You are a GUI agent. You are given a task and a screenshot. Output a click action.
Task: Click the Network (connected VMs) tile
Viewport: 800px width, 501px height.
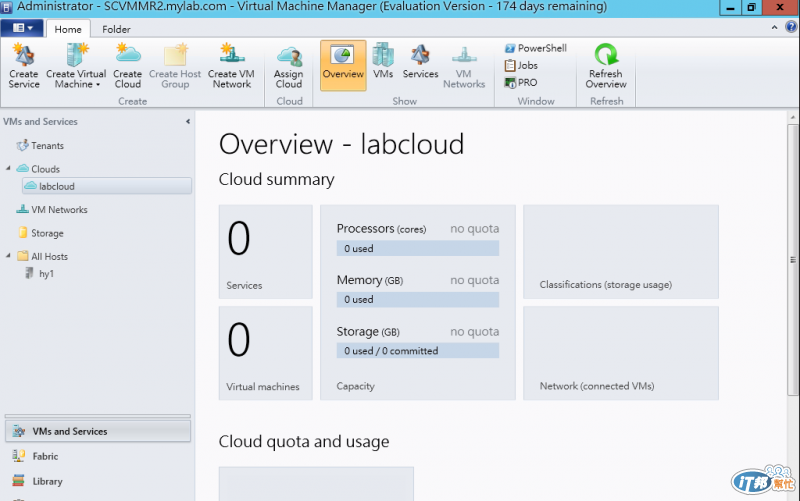click(620, 353)
